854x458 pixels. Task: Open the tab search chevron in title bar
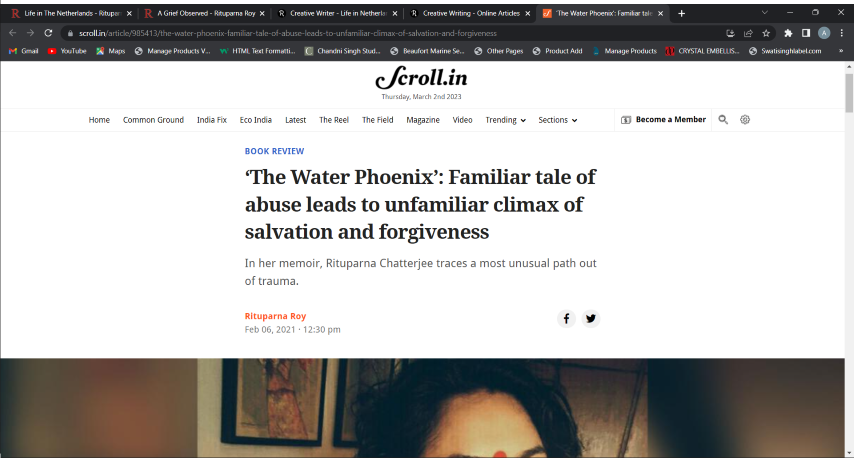[x=764, y=13]
